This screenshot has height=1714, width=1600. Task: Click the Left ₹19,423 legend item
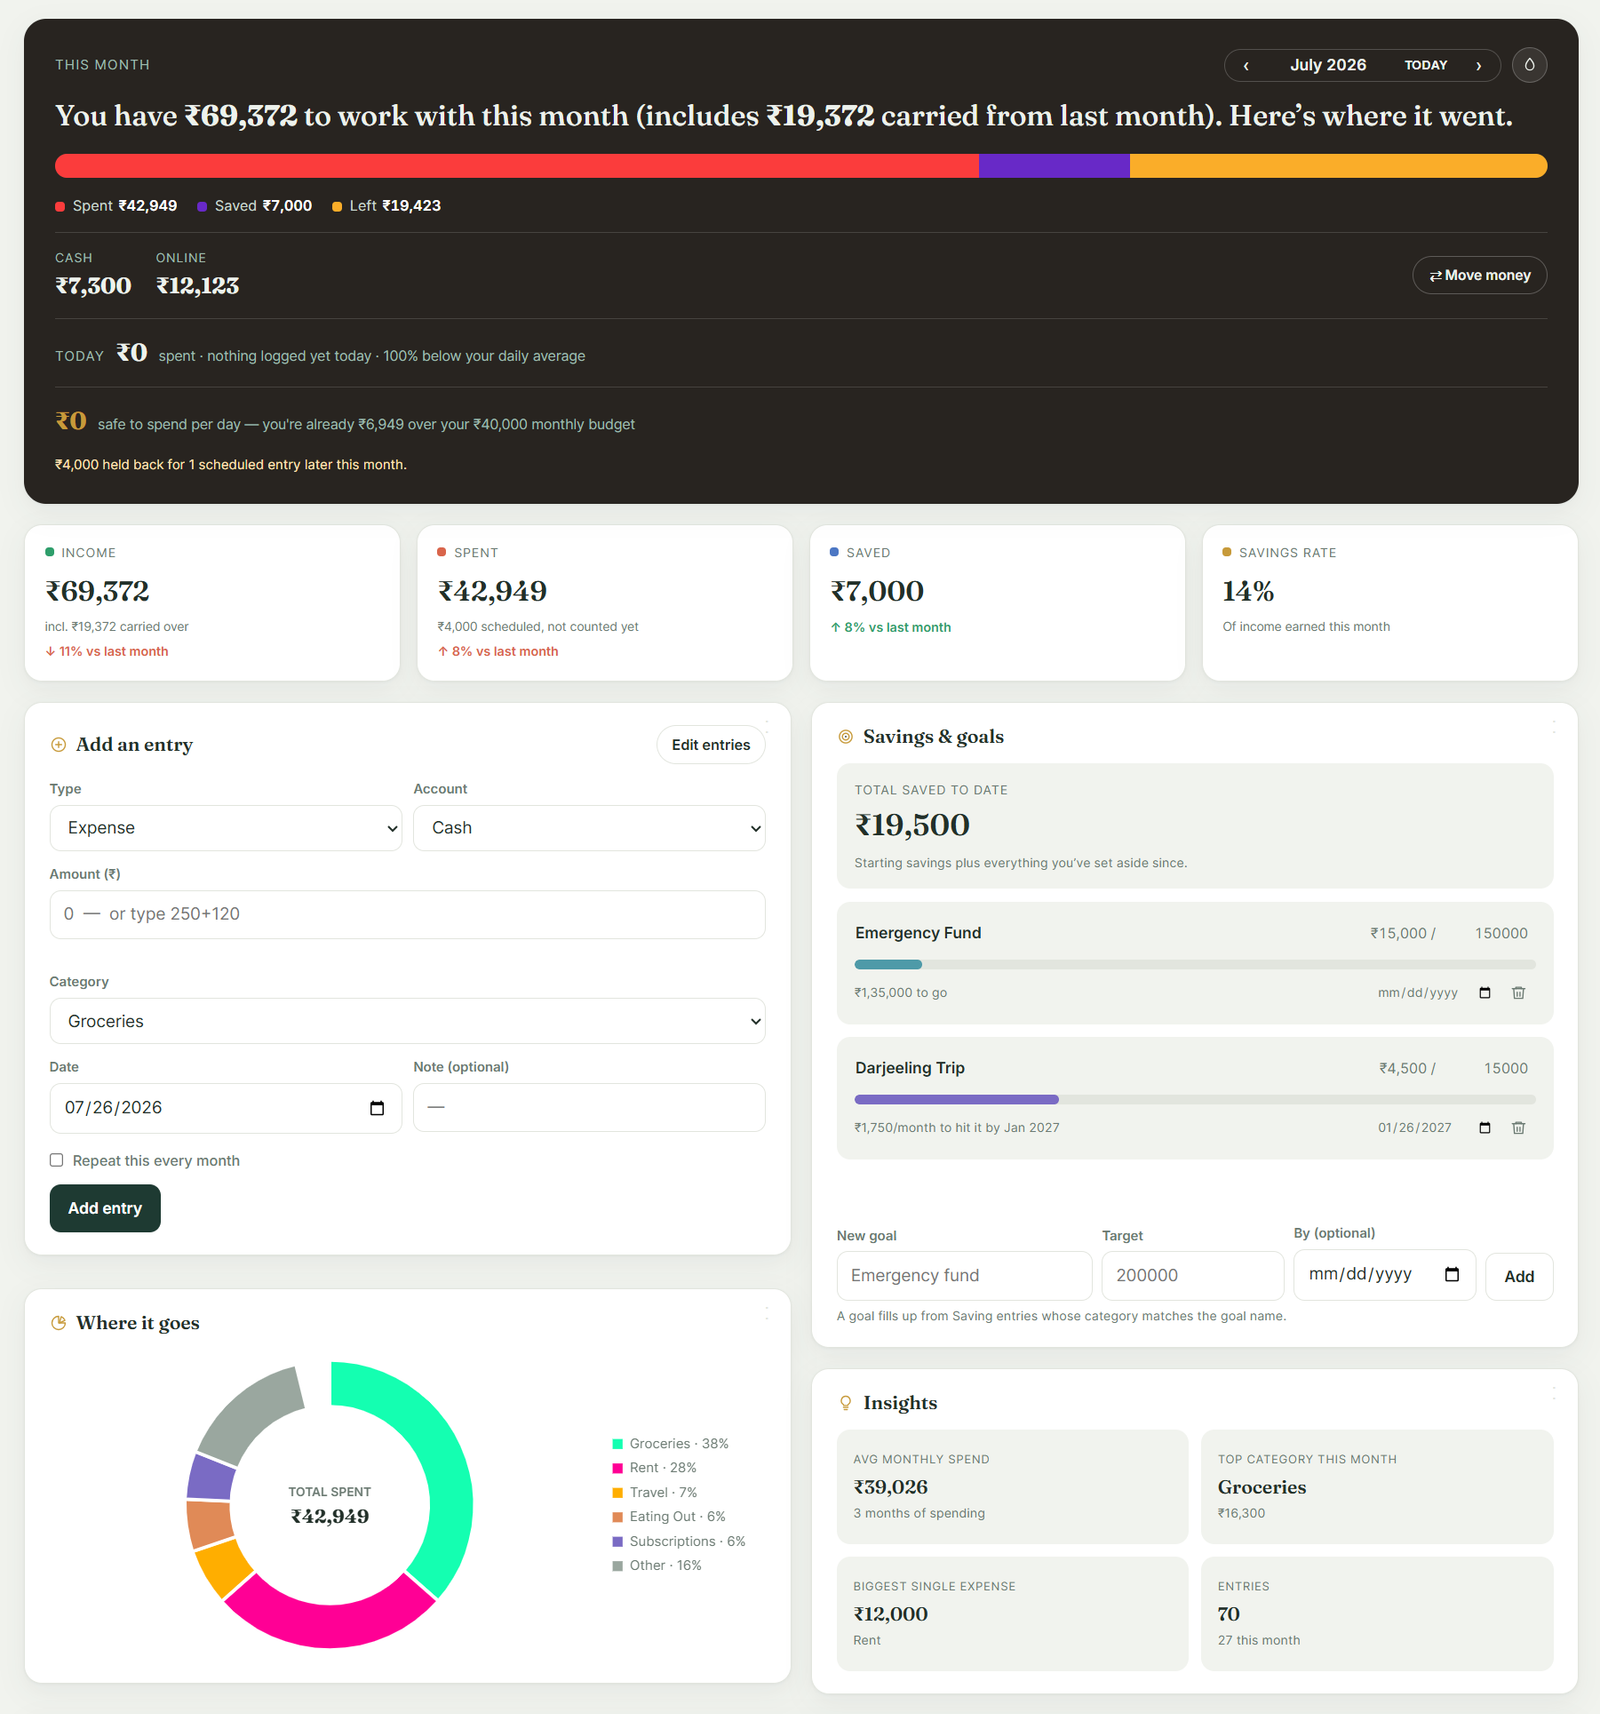(387, 206)
